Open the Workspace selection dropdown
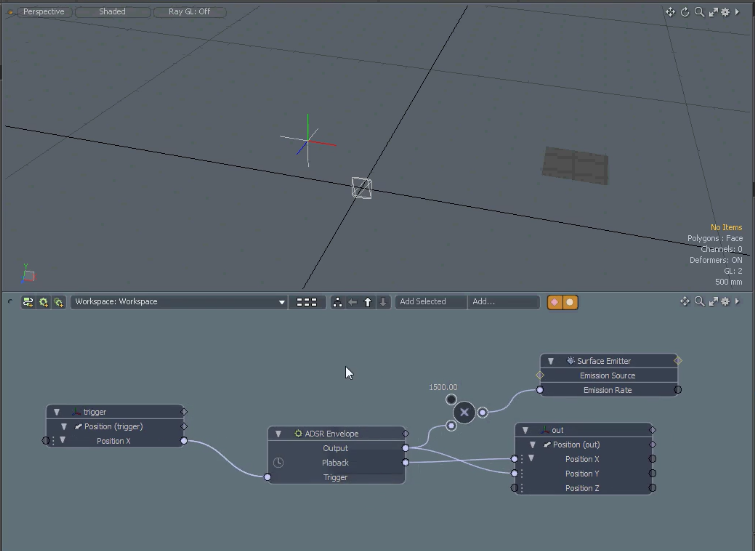This screenshot has width=755, height=551. [x=179, y=302]
